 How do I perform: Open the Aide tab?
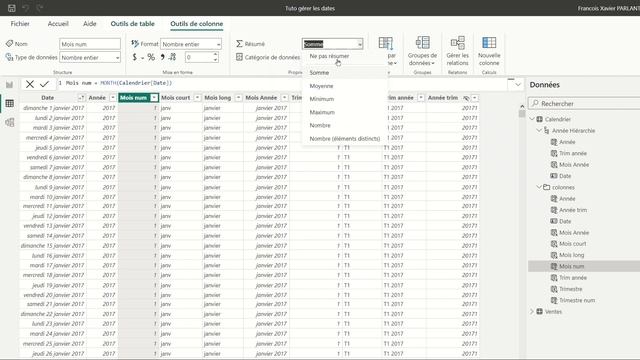[90, 24]
